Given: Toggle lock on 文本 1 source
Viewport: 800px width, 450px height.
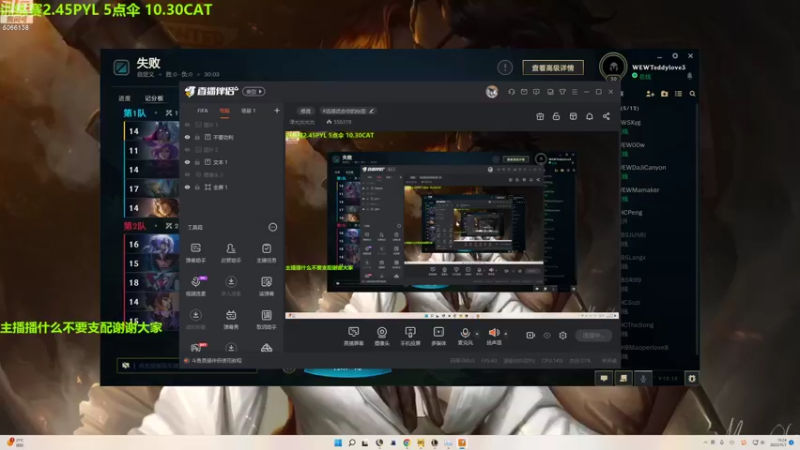Looking at the screenshot, I should point(197,162).
